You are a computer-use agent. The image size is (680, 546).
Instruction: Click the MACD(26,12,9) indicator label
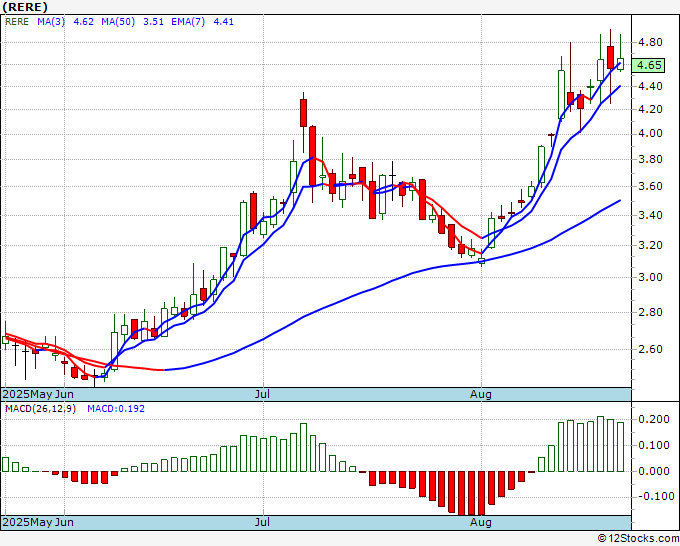[40, 409]
